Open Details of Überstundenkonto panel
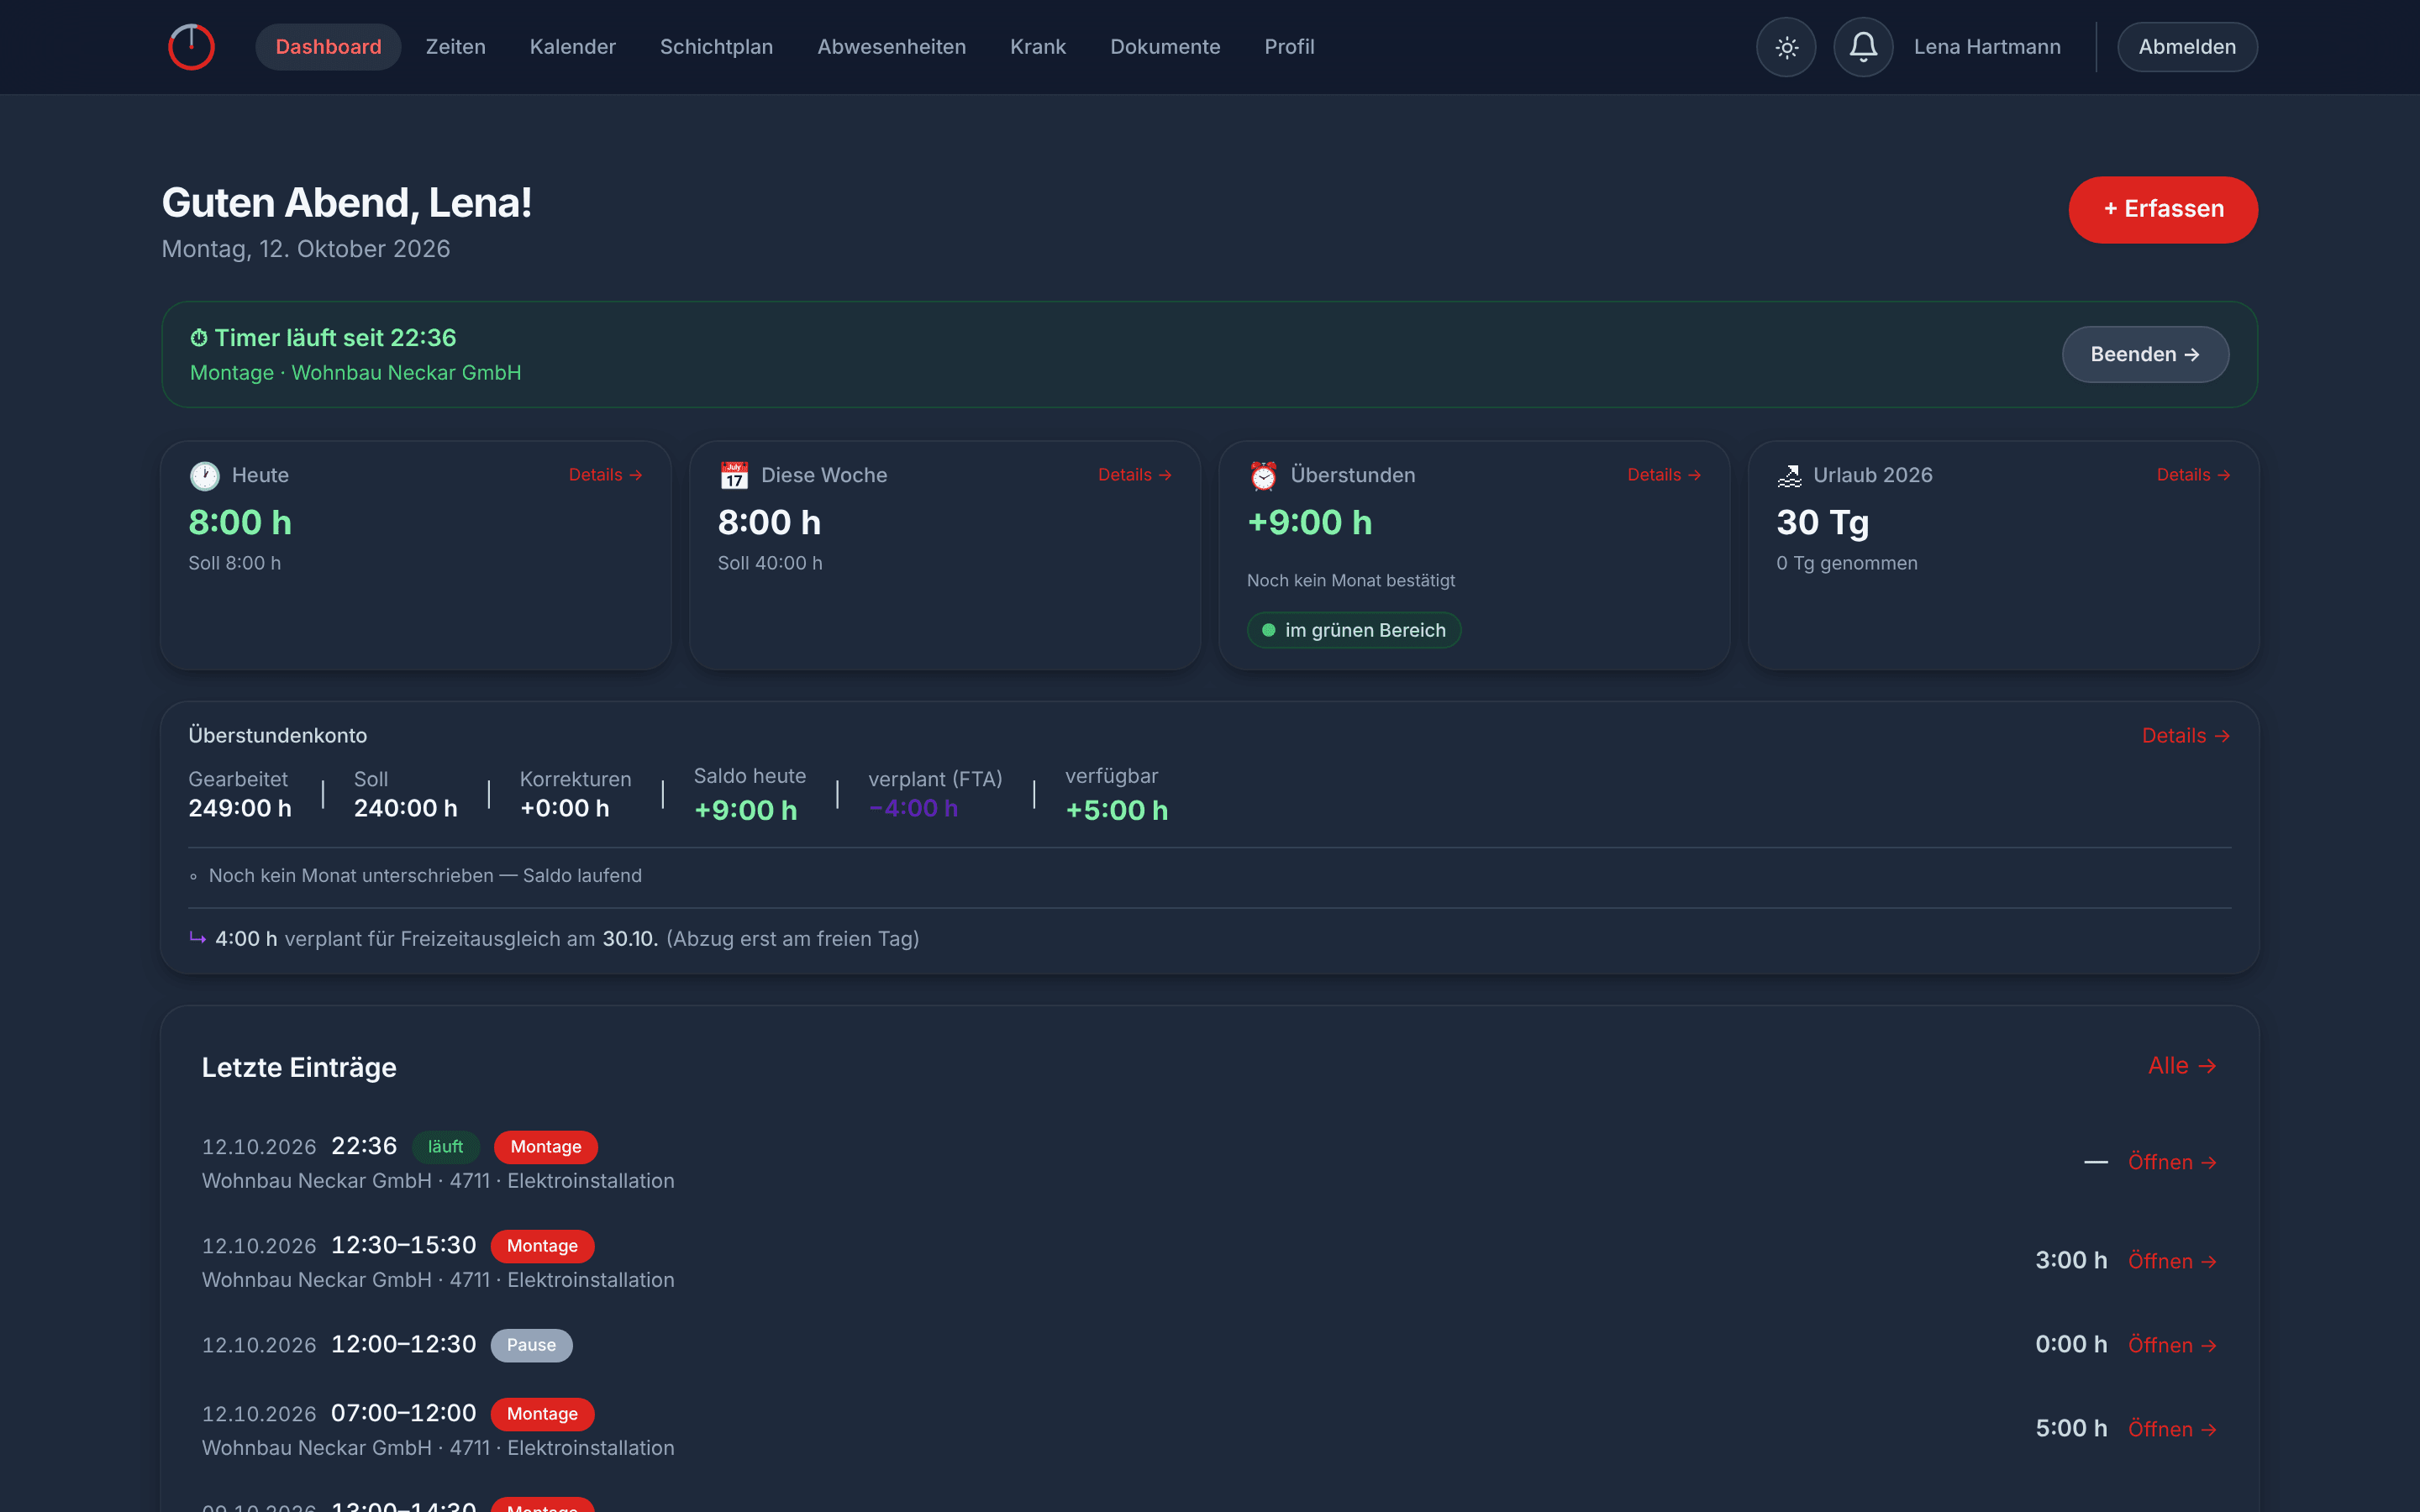 pyautogui.click(x=2186, y=736)
